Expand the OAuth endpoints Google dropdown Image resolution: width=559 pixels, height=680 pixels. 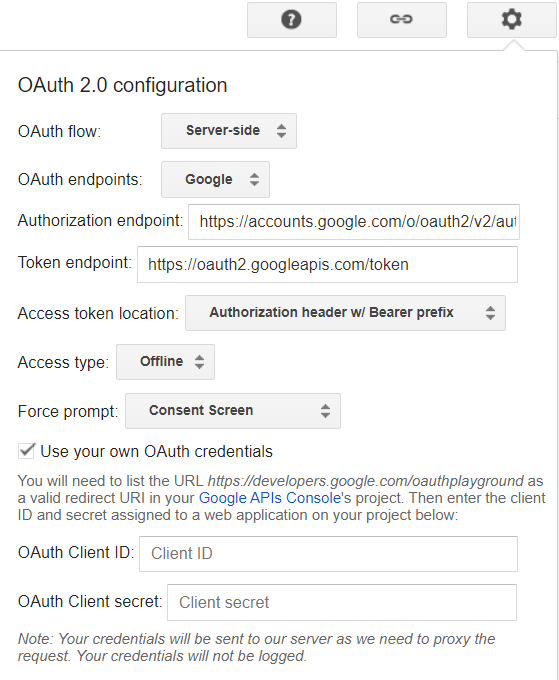pyautogui.click(x=215, y=180)
